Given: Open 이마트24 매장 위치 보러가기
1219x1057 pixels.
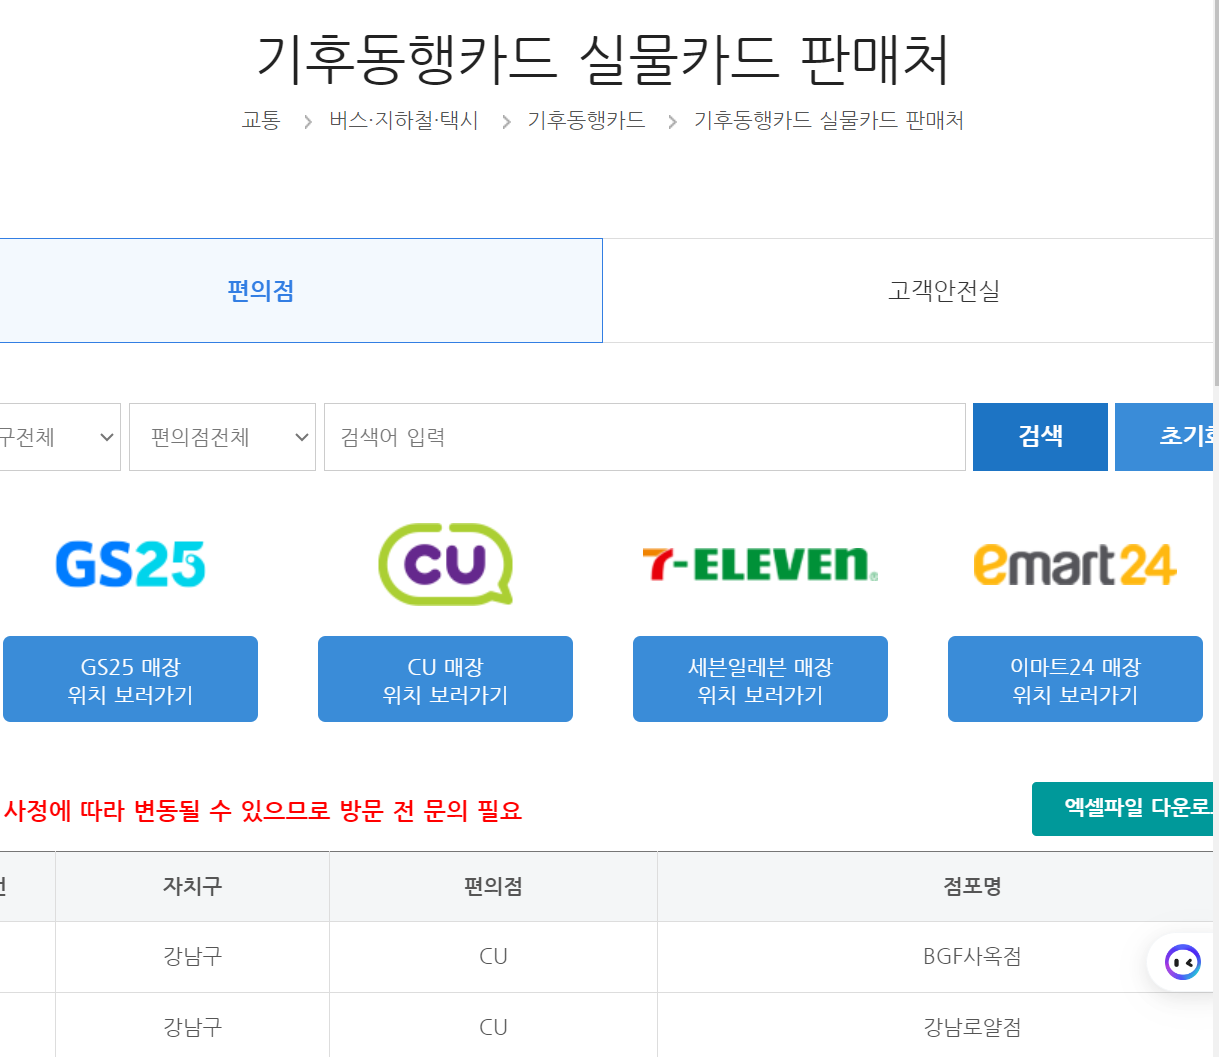Looking at the screenshot, I should click(1074, 678).
